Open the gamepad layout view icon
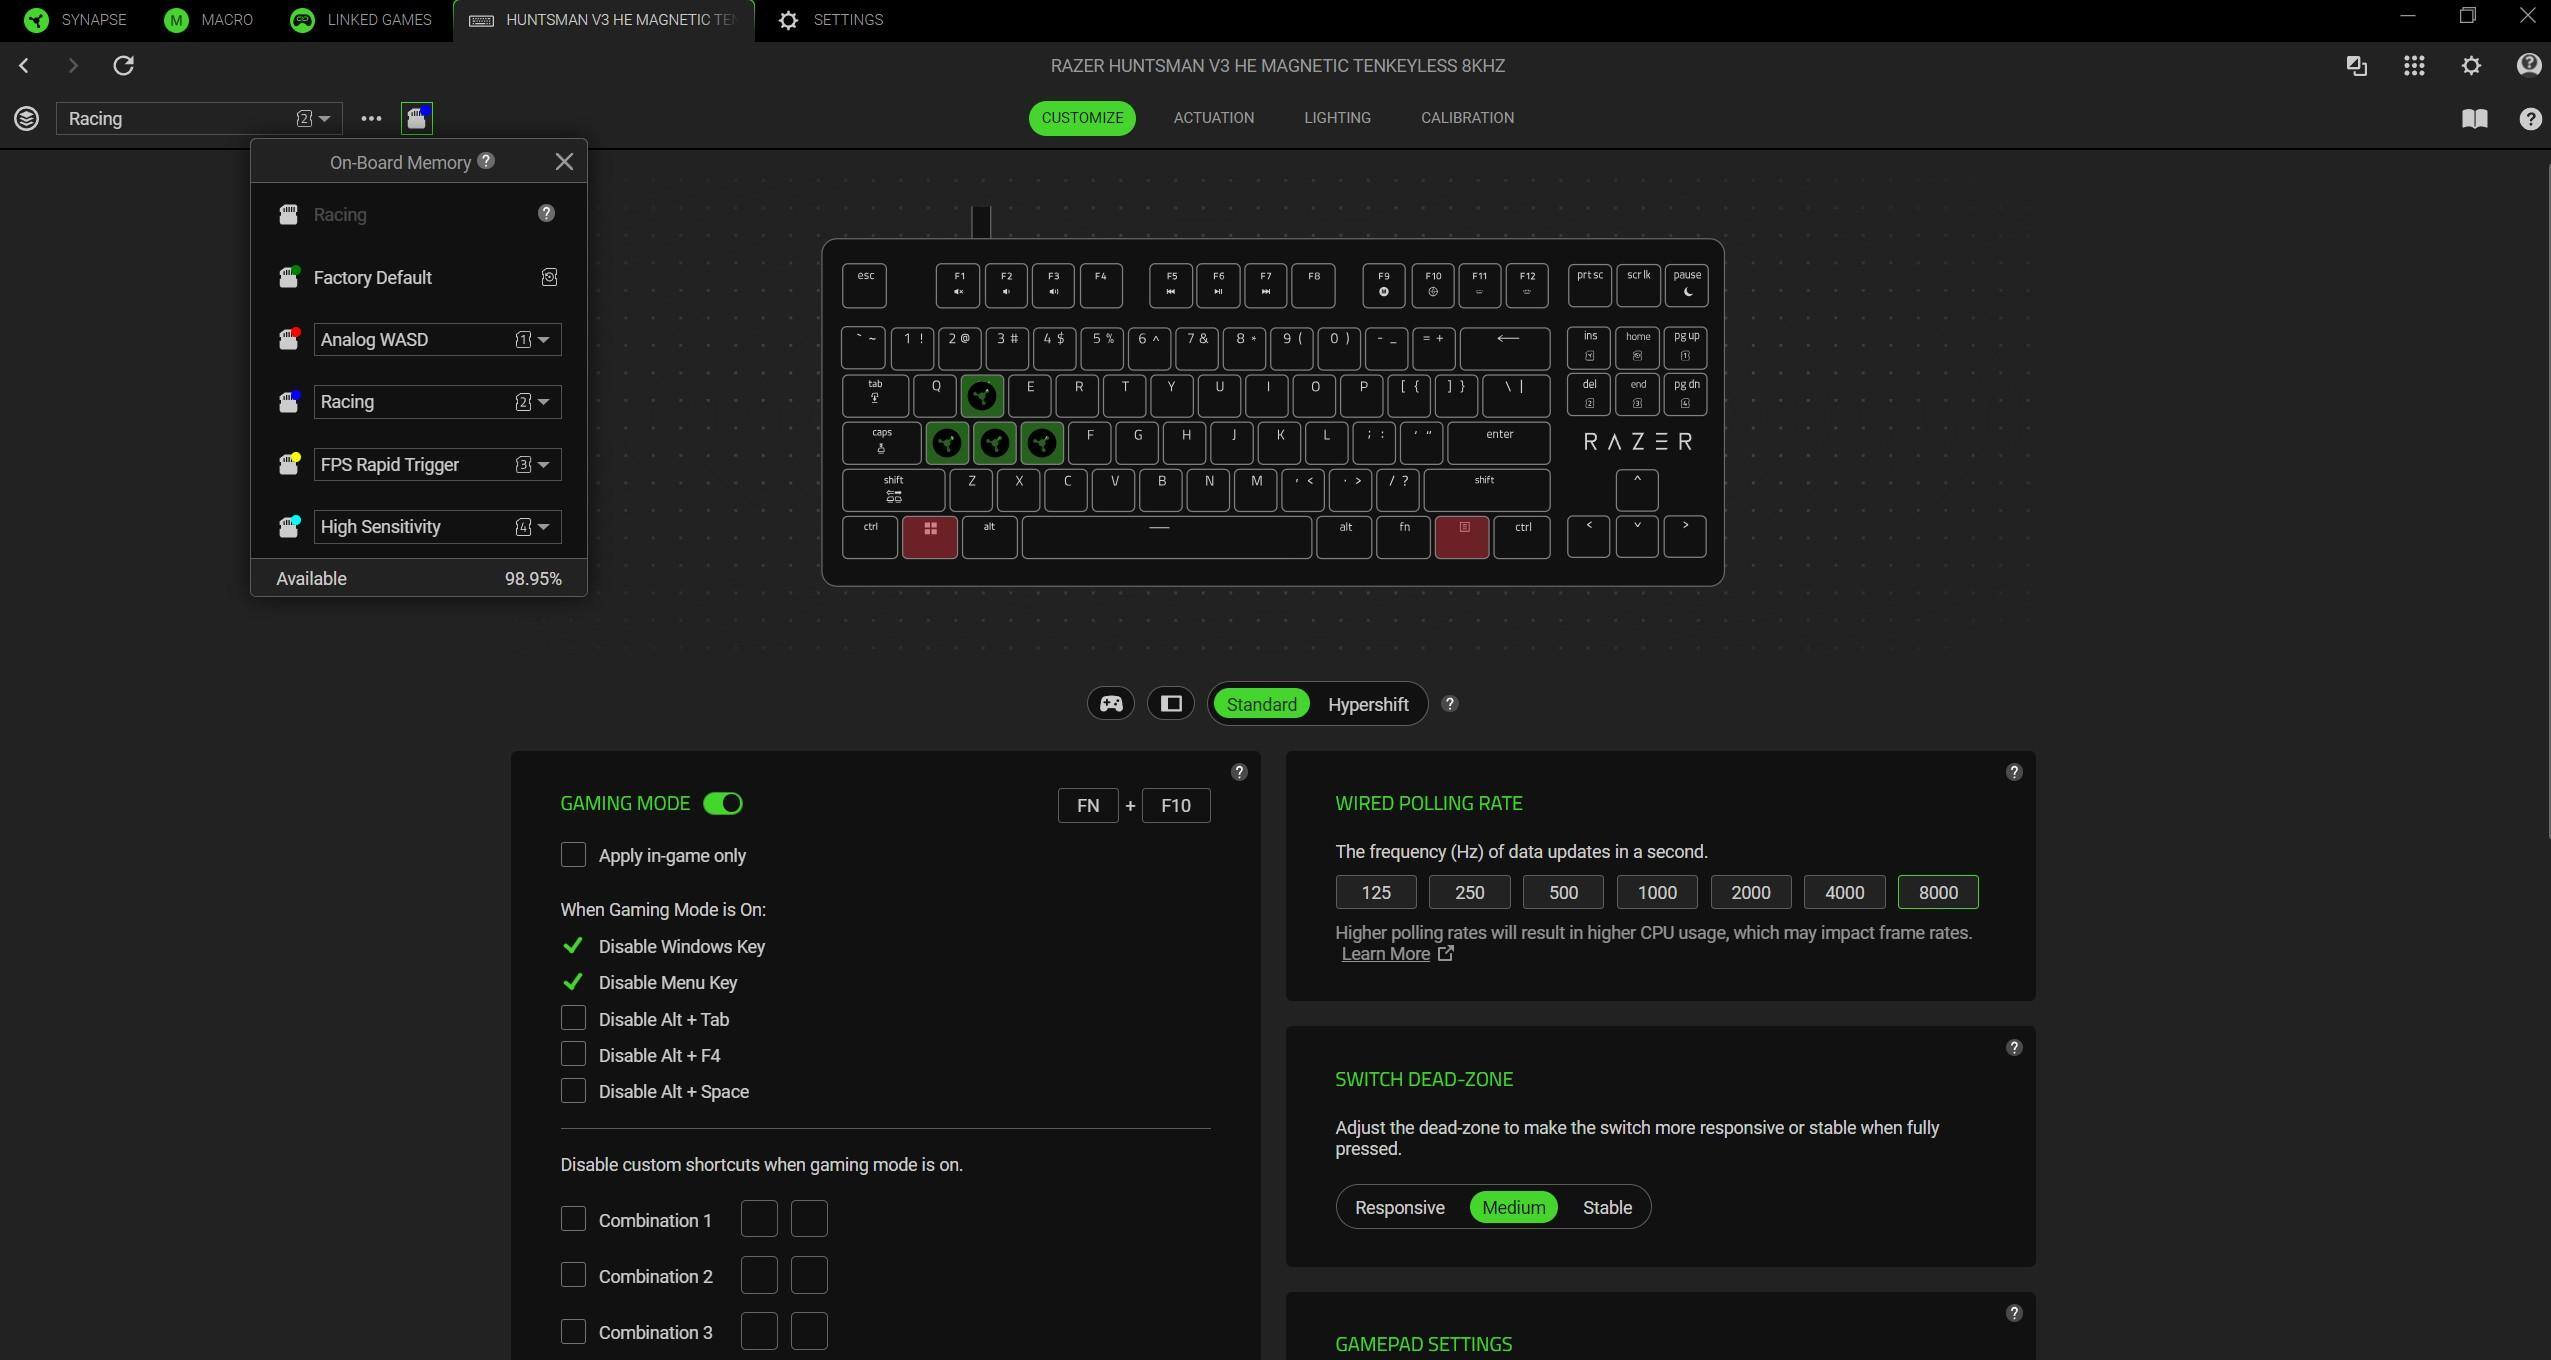This screenshot has height=1360, width=2551. pyautogui.click(x=1111, y=704)
